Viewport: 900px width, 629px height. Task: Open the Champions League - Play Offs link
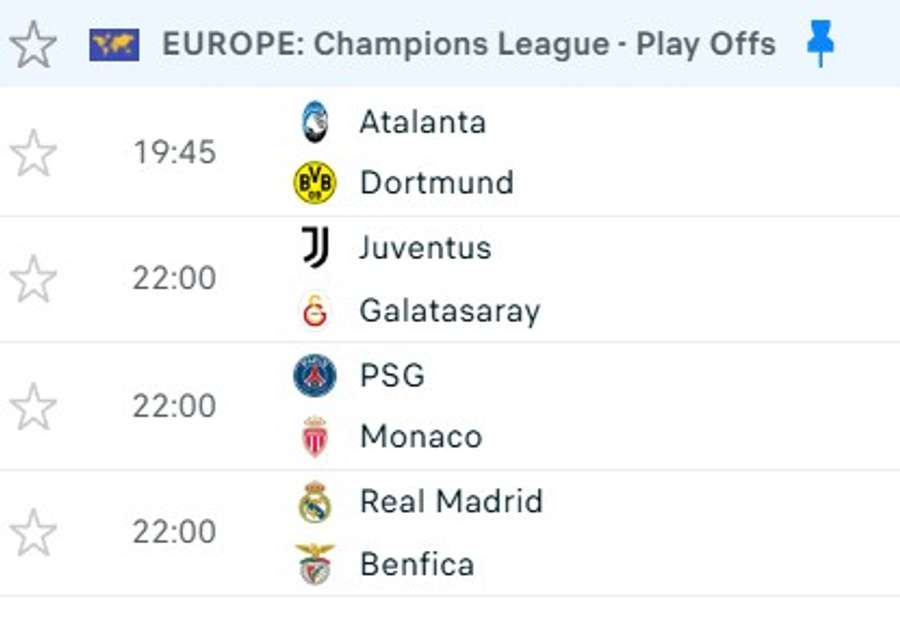(x=468, y=45)
